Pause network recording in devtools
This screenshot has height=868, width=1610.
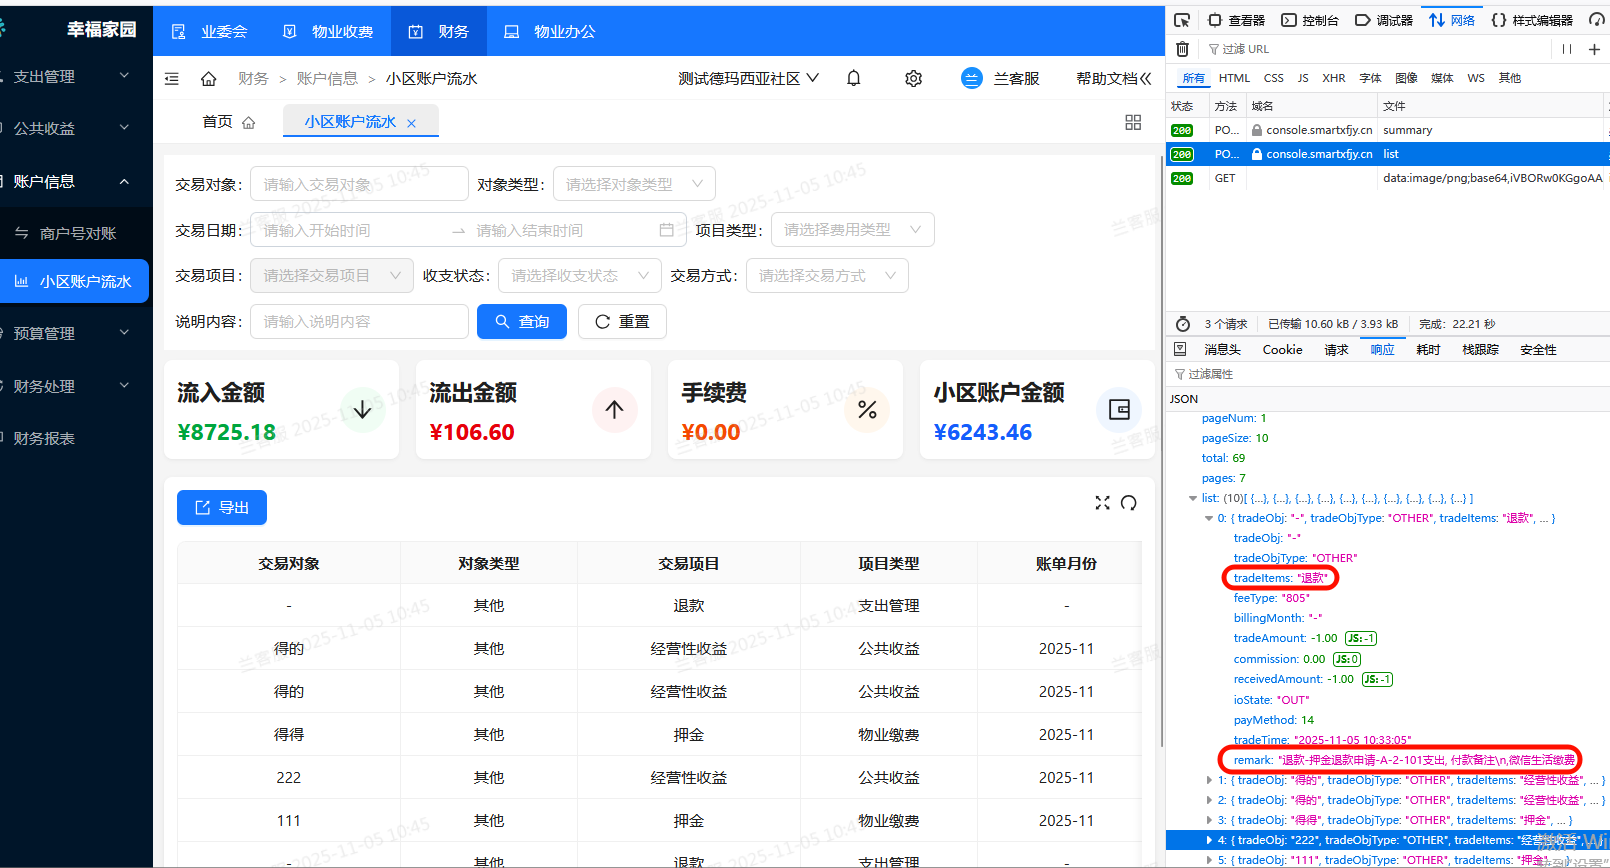point(1566,49)
